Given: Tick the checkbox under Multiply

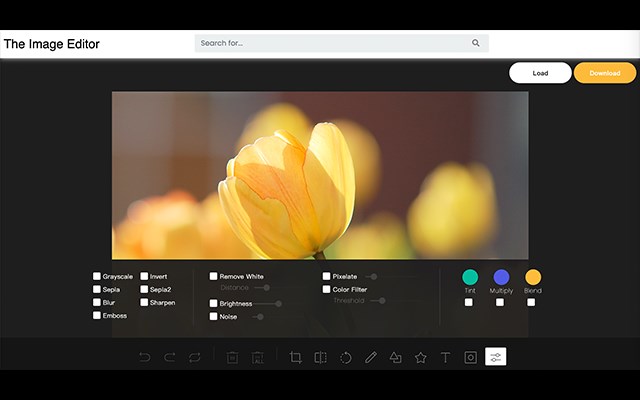Looking at the screenshot, I should [500, 302].
